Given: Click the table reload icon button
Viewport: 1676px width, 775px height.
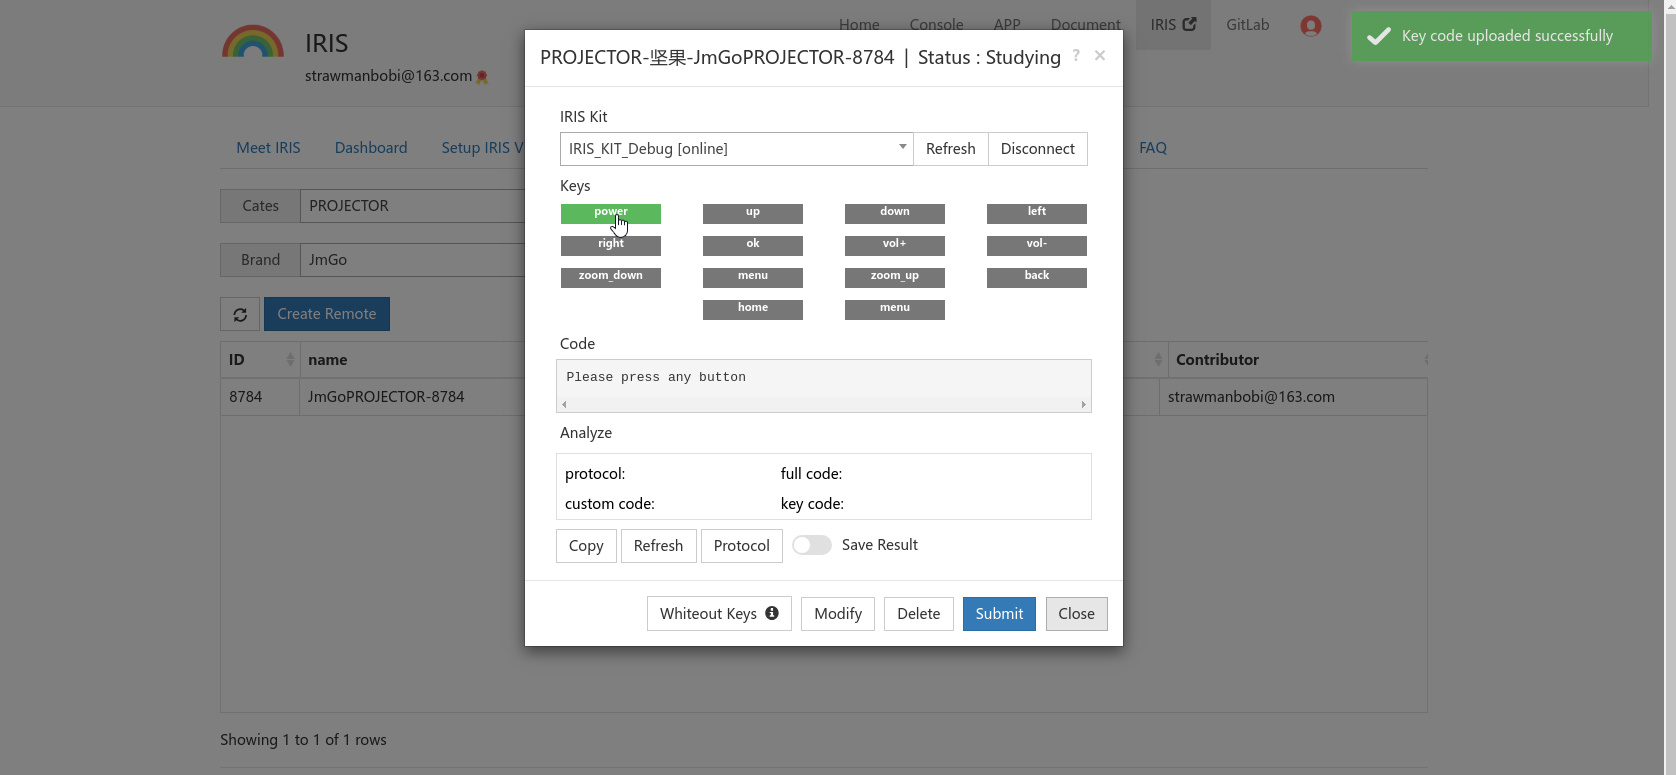Looking at the screenshot, I should click(240, 314).
